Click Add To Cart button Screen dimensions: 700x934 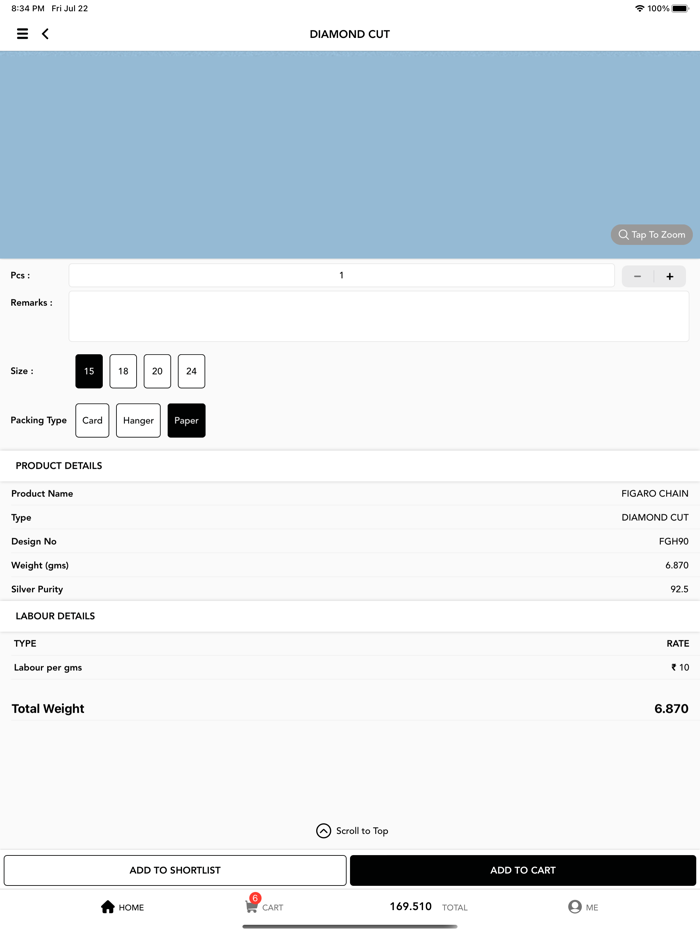(x=523, y=870)
